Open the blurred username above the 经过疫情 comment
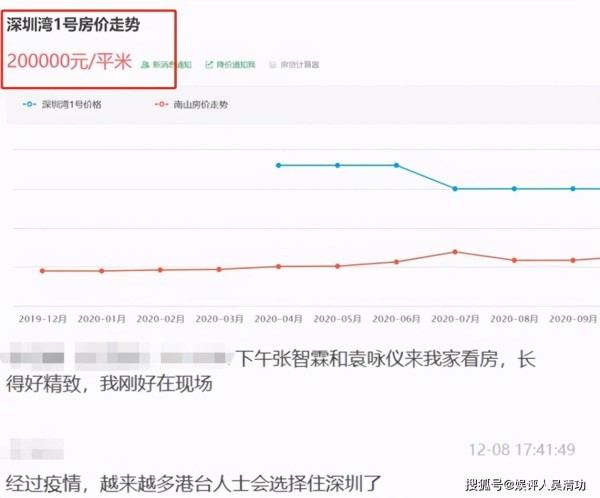This screenshot has height=498, width=600. click(37, 449)
